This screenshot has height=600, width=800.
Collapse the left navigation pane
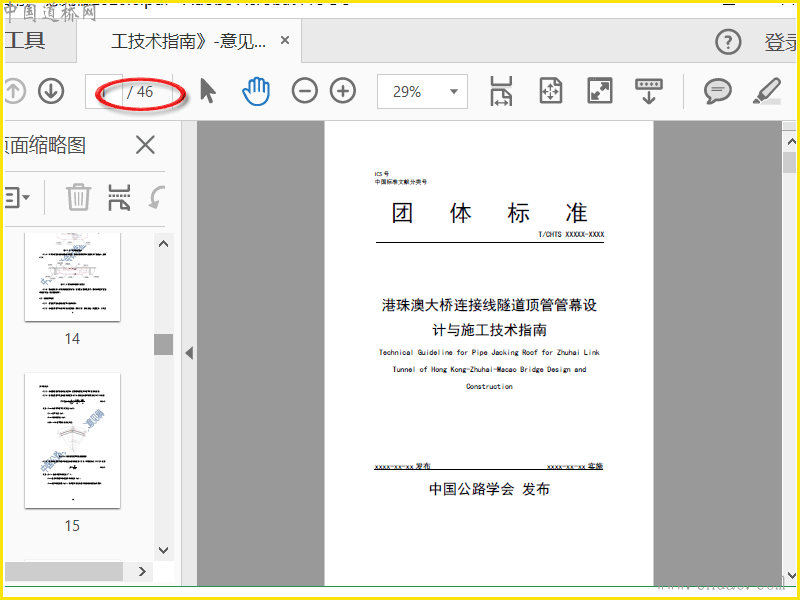point(189,353)
